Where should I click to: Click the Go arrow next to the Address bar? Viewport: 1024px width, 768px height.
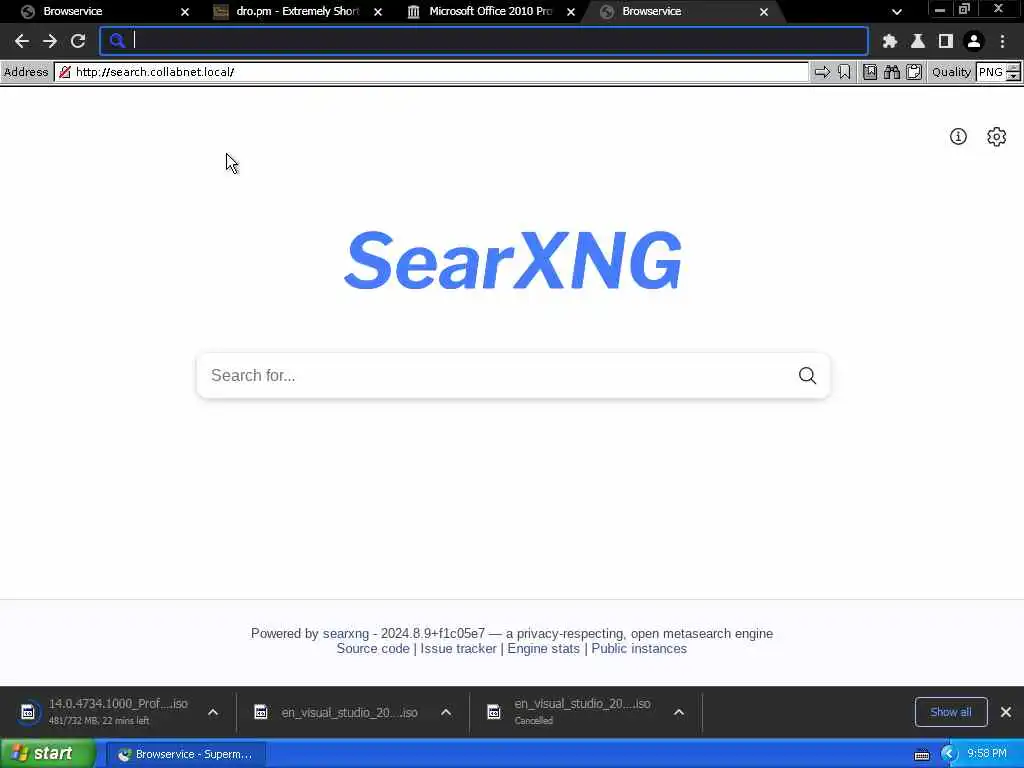tap(822, 72)
